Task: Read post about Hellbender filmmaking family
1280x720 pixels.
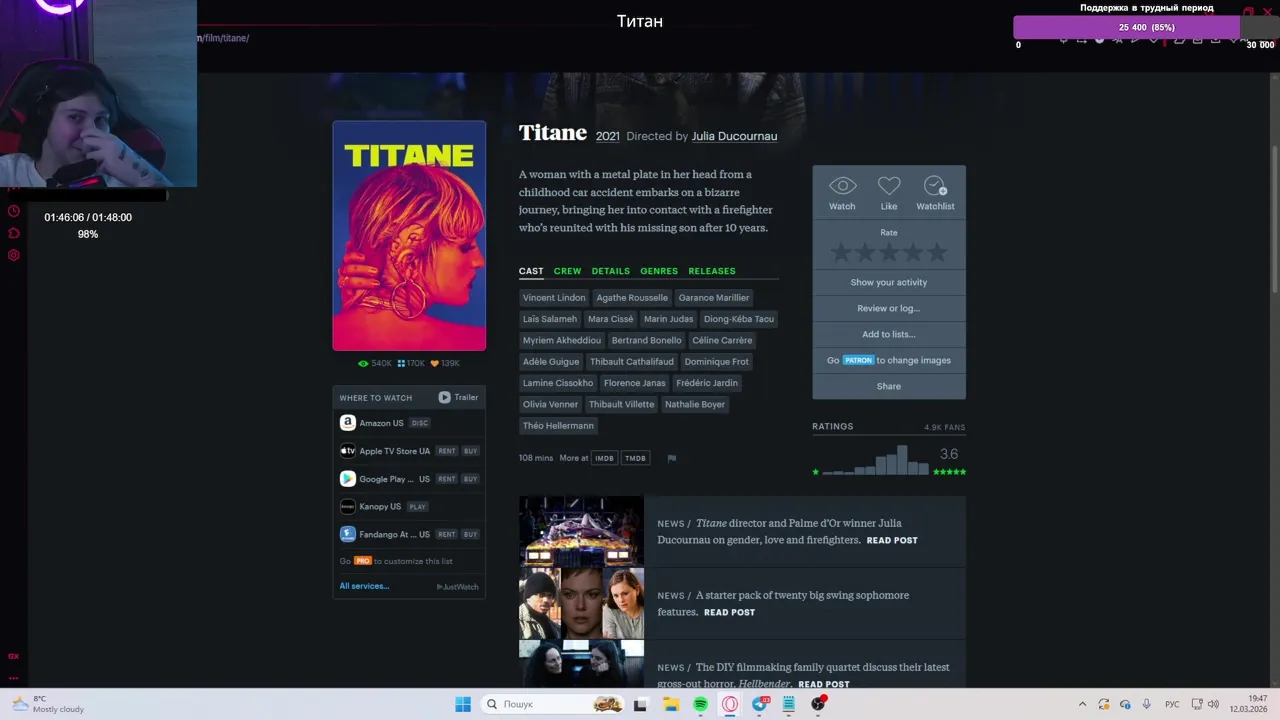Action: point(824,684)
